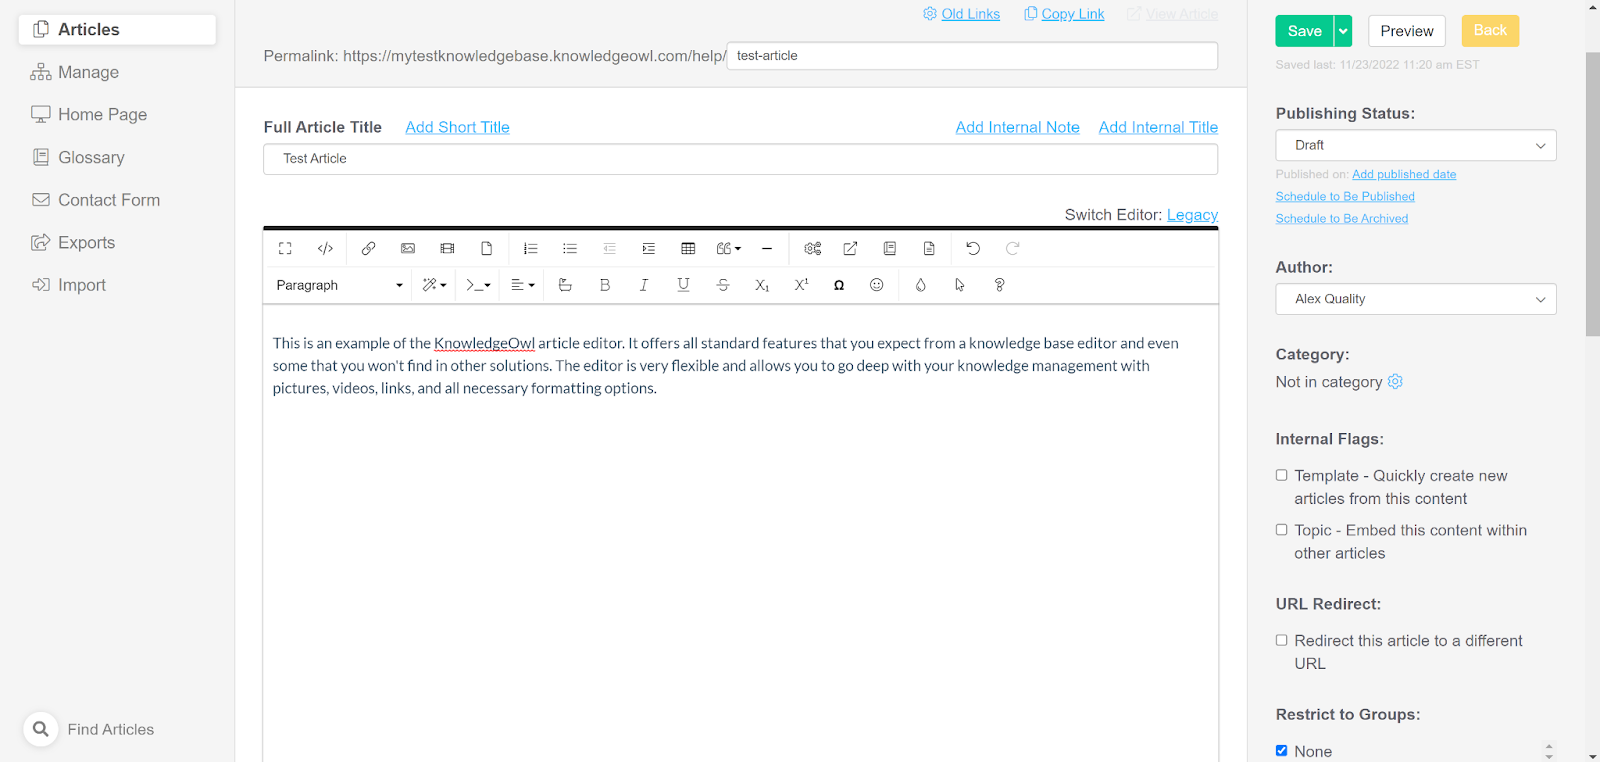Click the Preview button
The width and height of the screenshot is (1600, 762).
(x=1406, y=31)
